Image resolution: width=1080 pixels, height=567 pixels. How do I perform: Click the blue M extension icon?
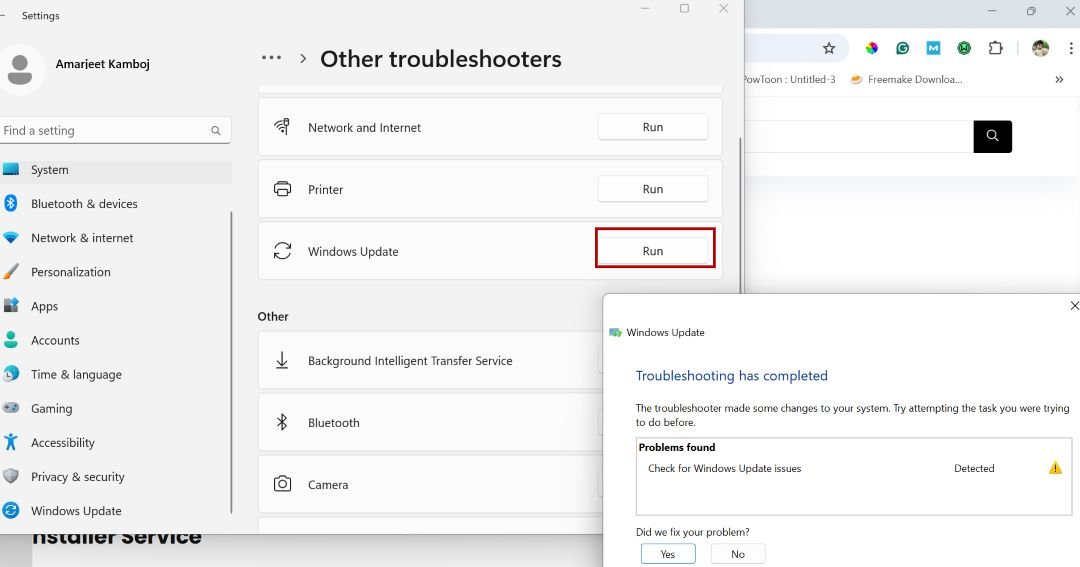click(933, 48)
